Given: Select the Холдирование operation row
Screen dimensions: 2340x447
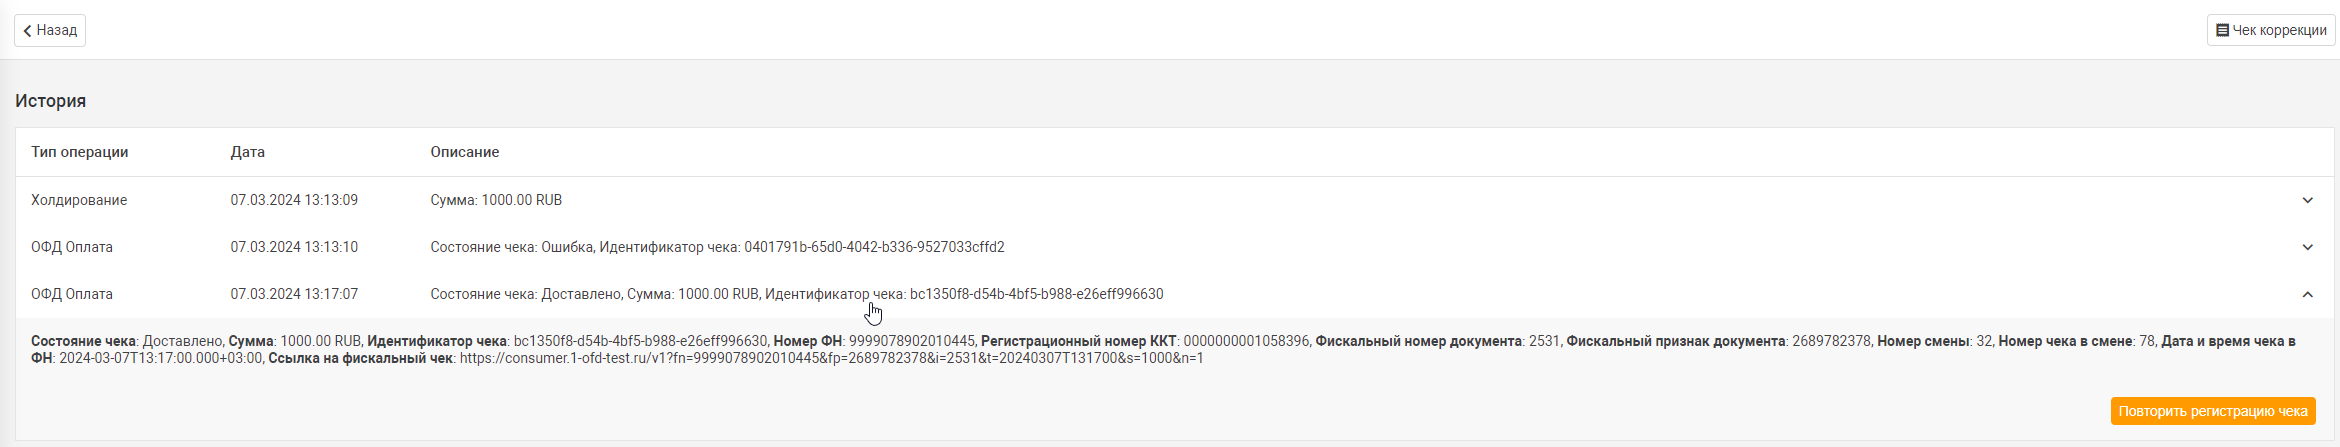Looking at the screenshot, I should [1174, 200].
